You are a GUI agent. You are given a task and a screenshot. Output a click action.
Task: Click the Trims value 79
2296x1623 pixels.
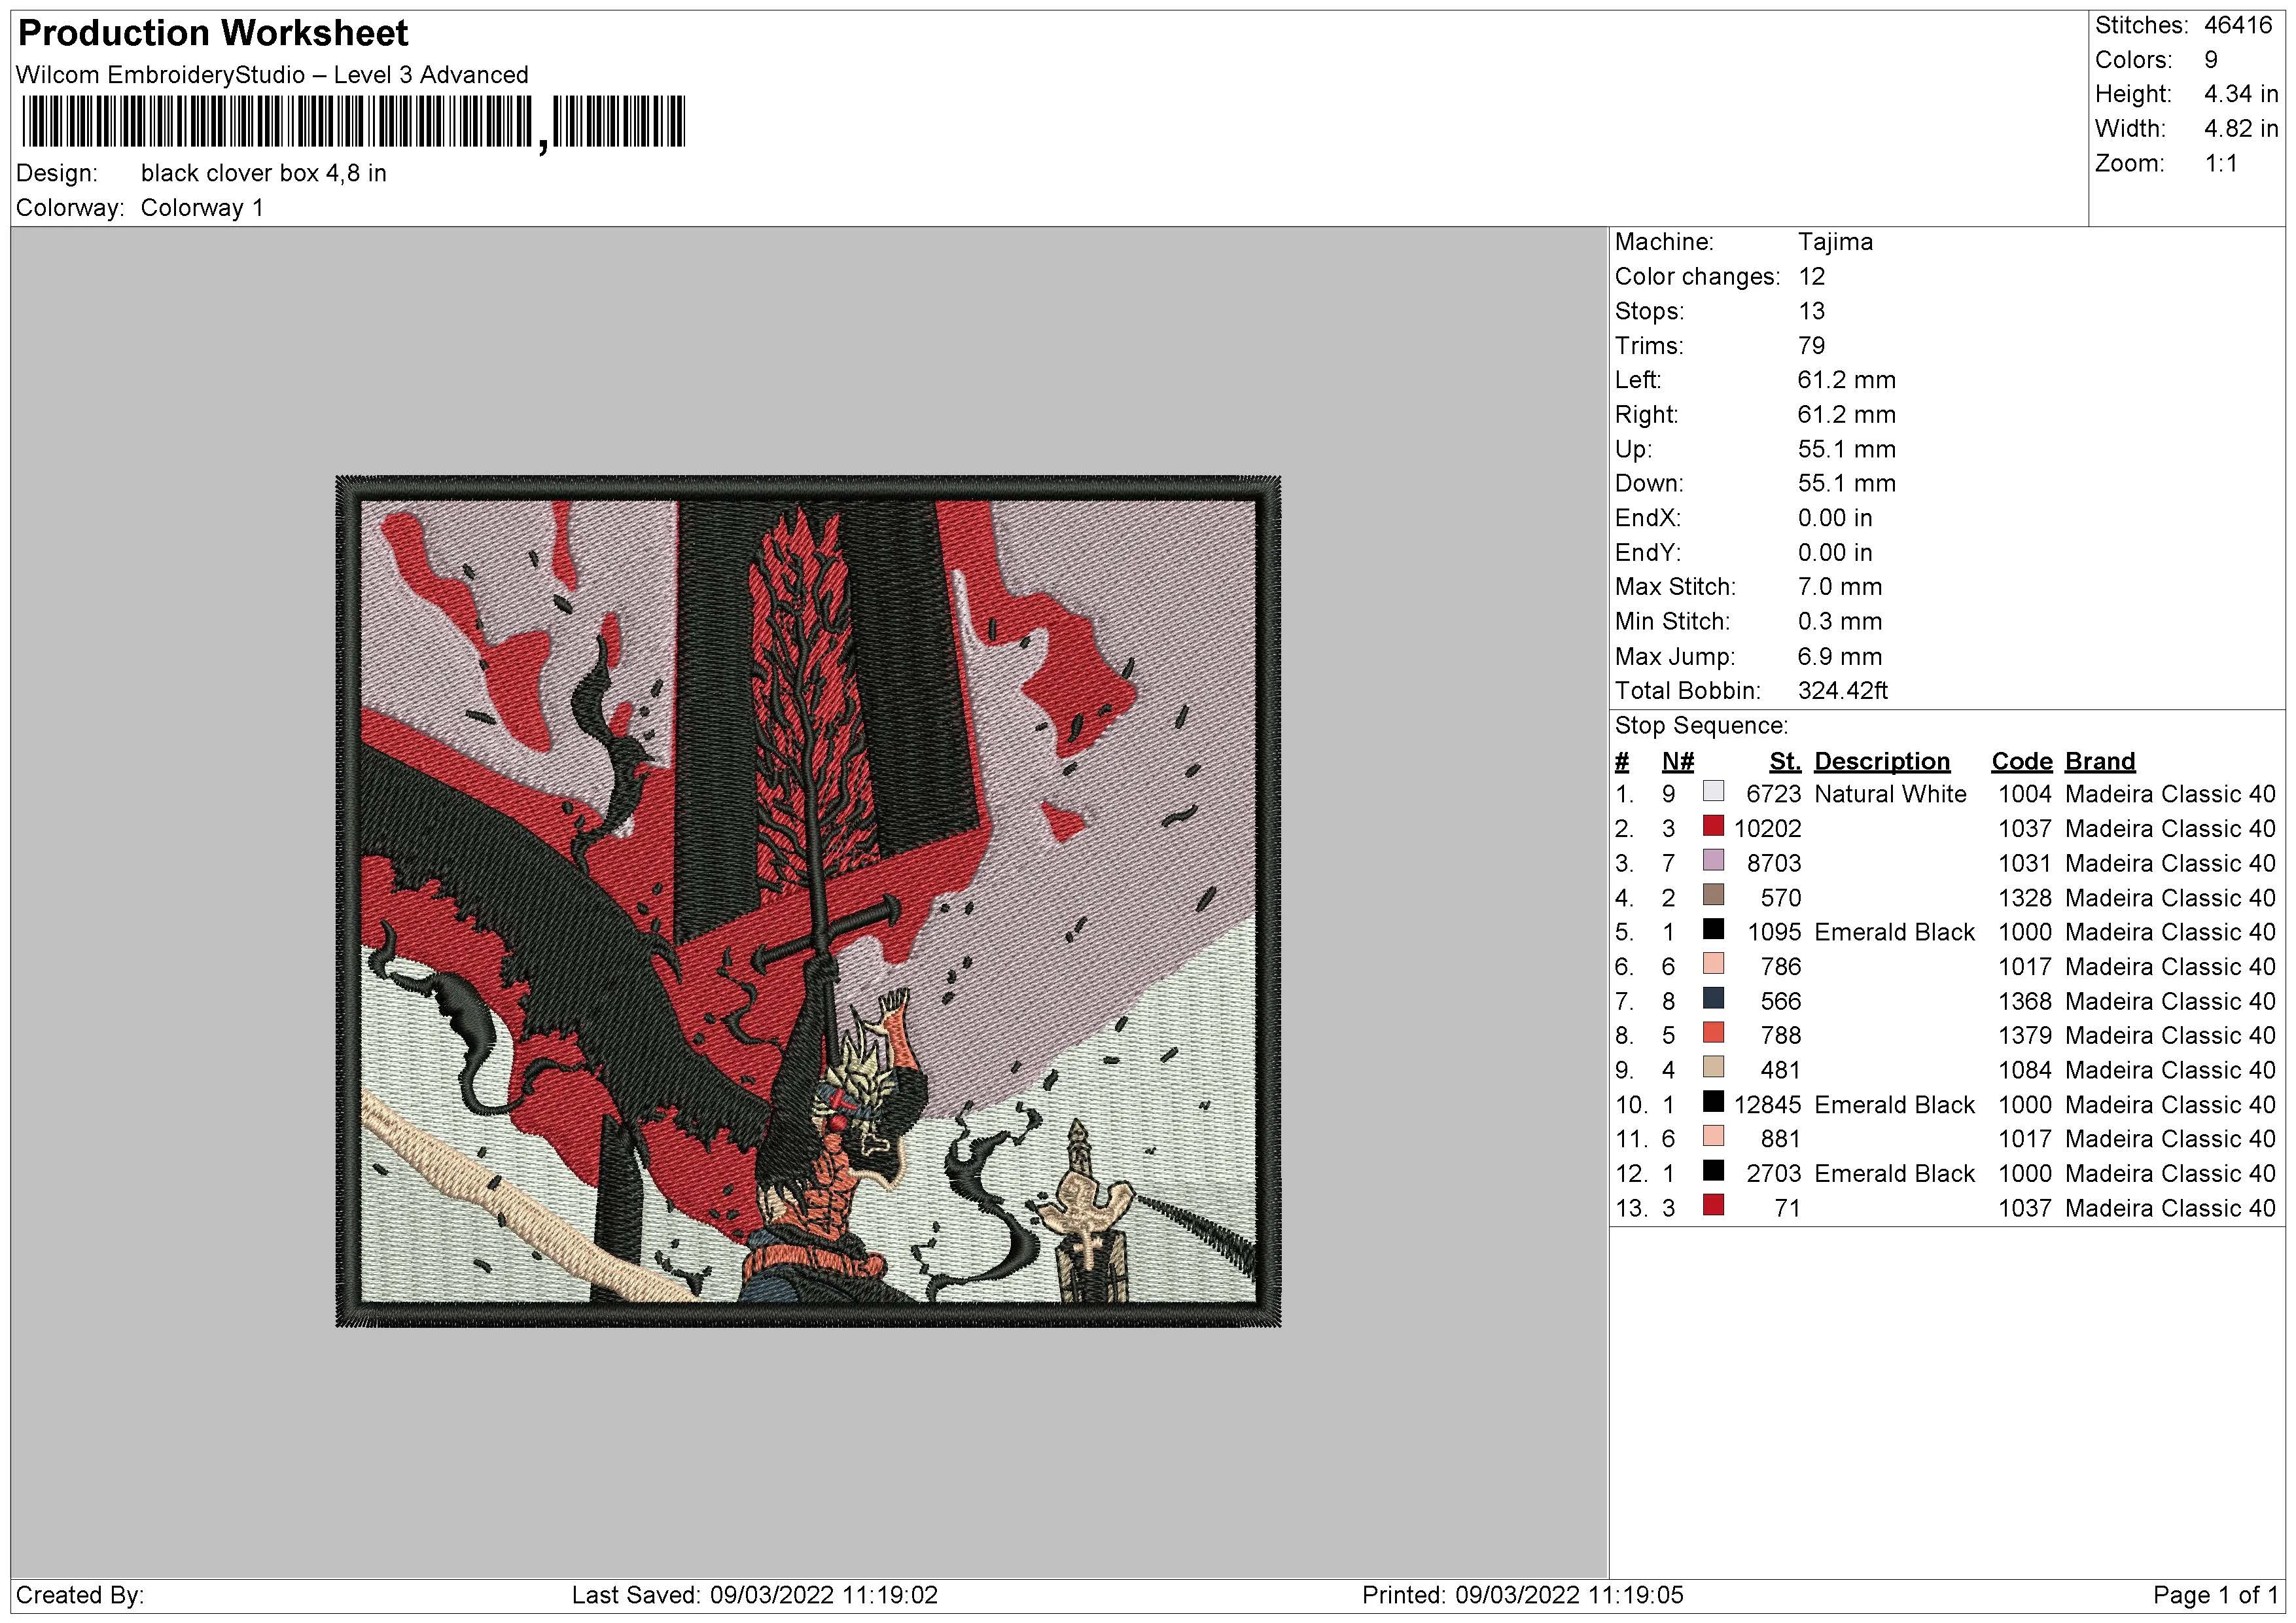click(x=1811, y=346)
